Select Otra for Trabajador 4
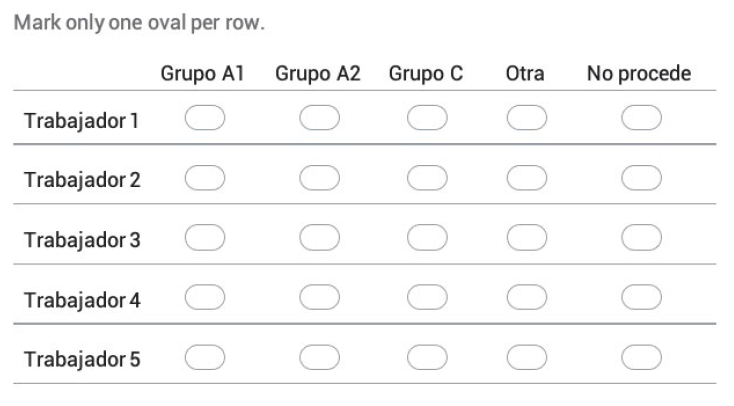The width and height of the screenshot is (734, 406). (x=527, y=297)
